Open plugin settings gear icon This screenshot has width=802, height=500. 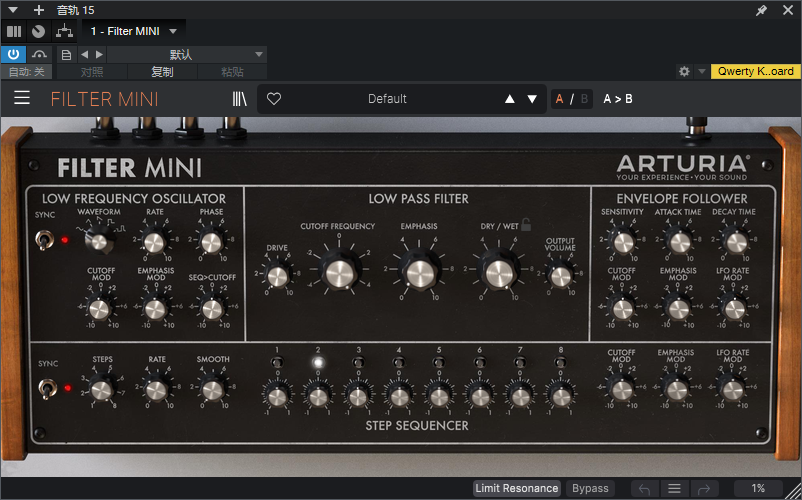(684, 72)
